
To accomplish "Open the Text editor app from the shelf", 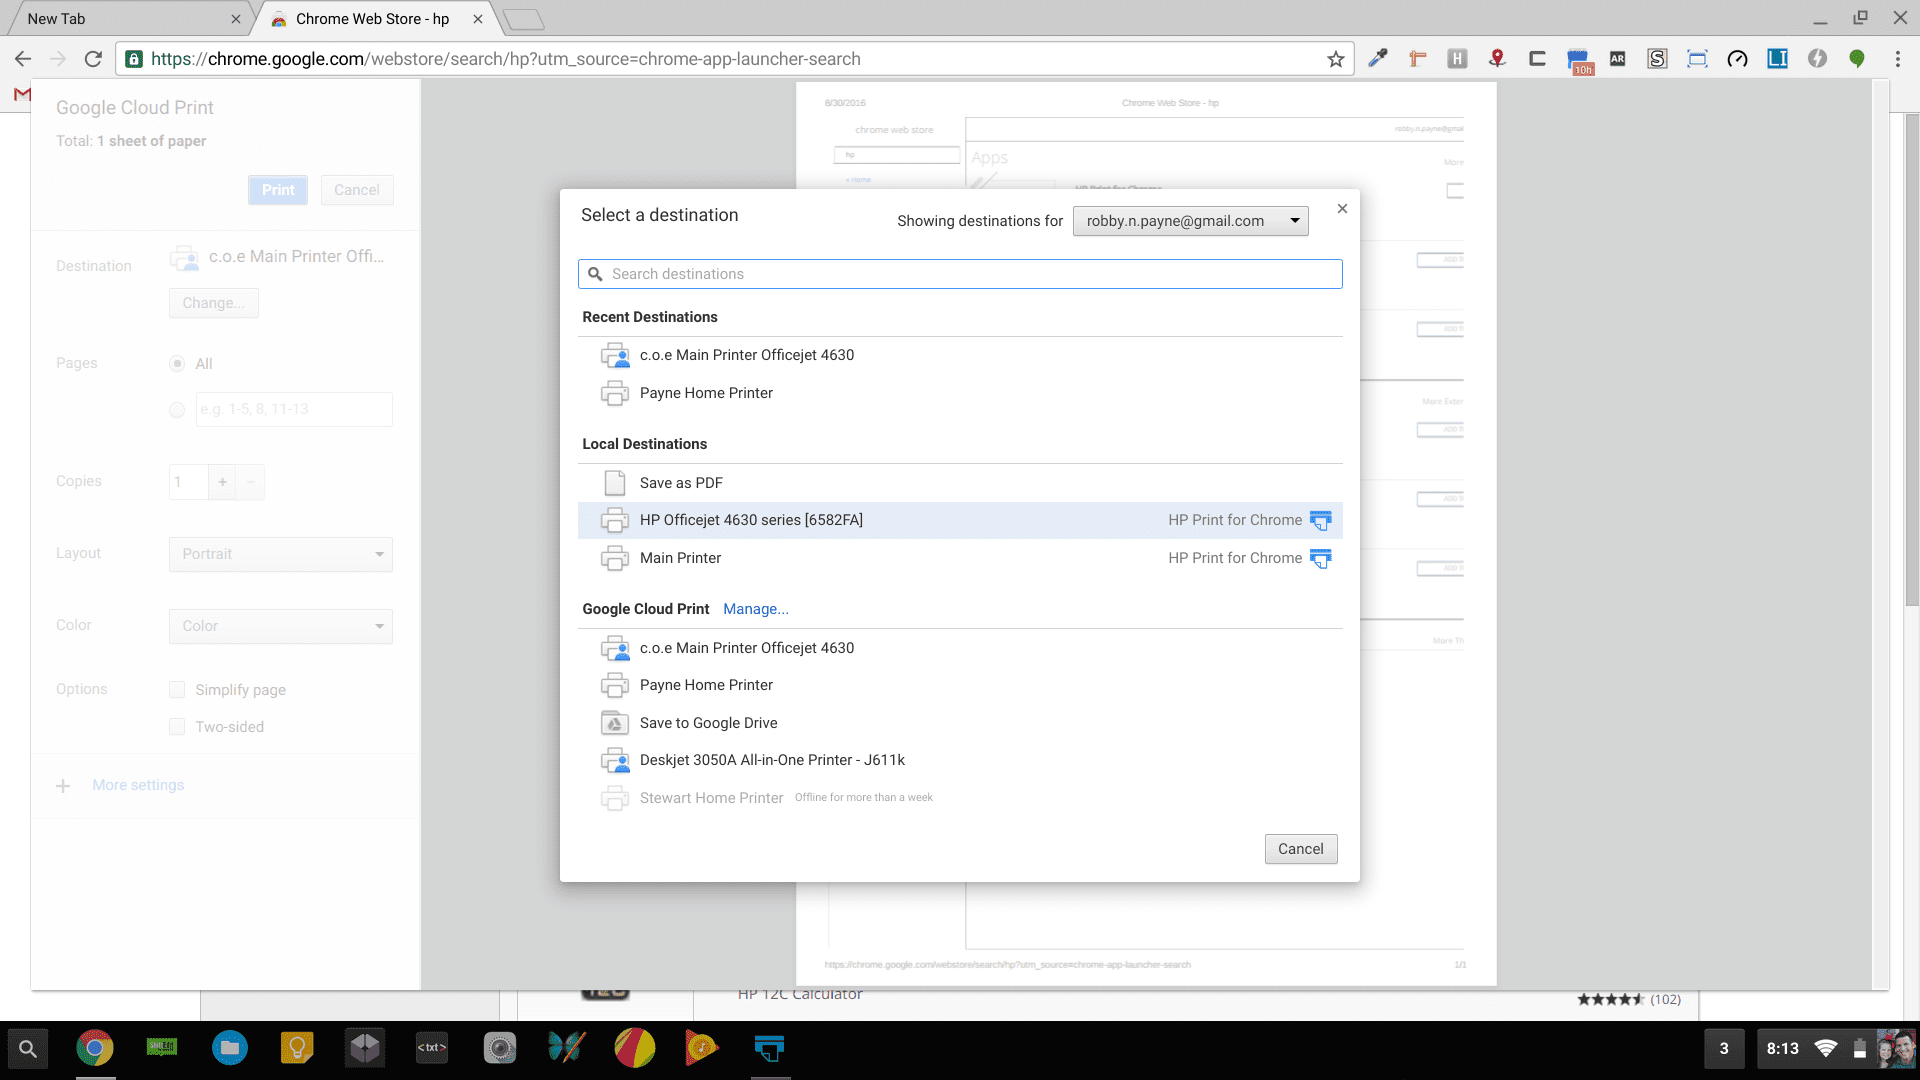I will (x=432, y=1048).
